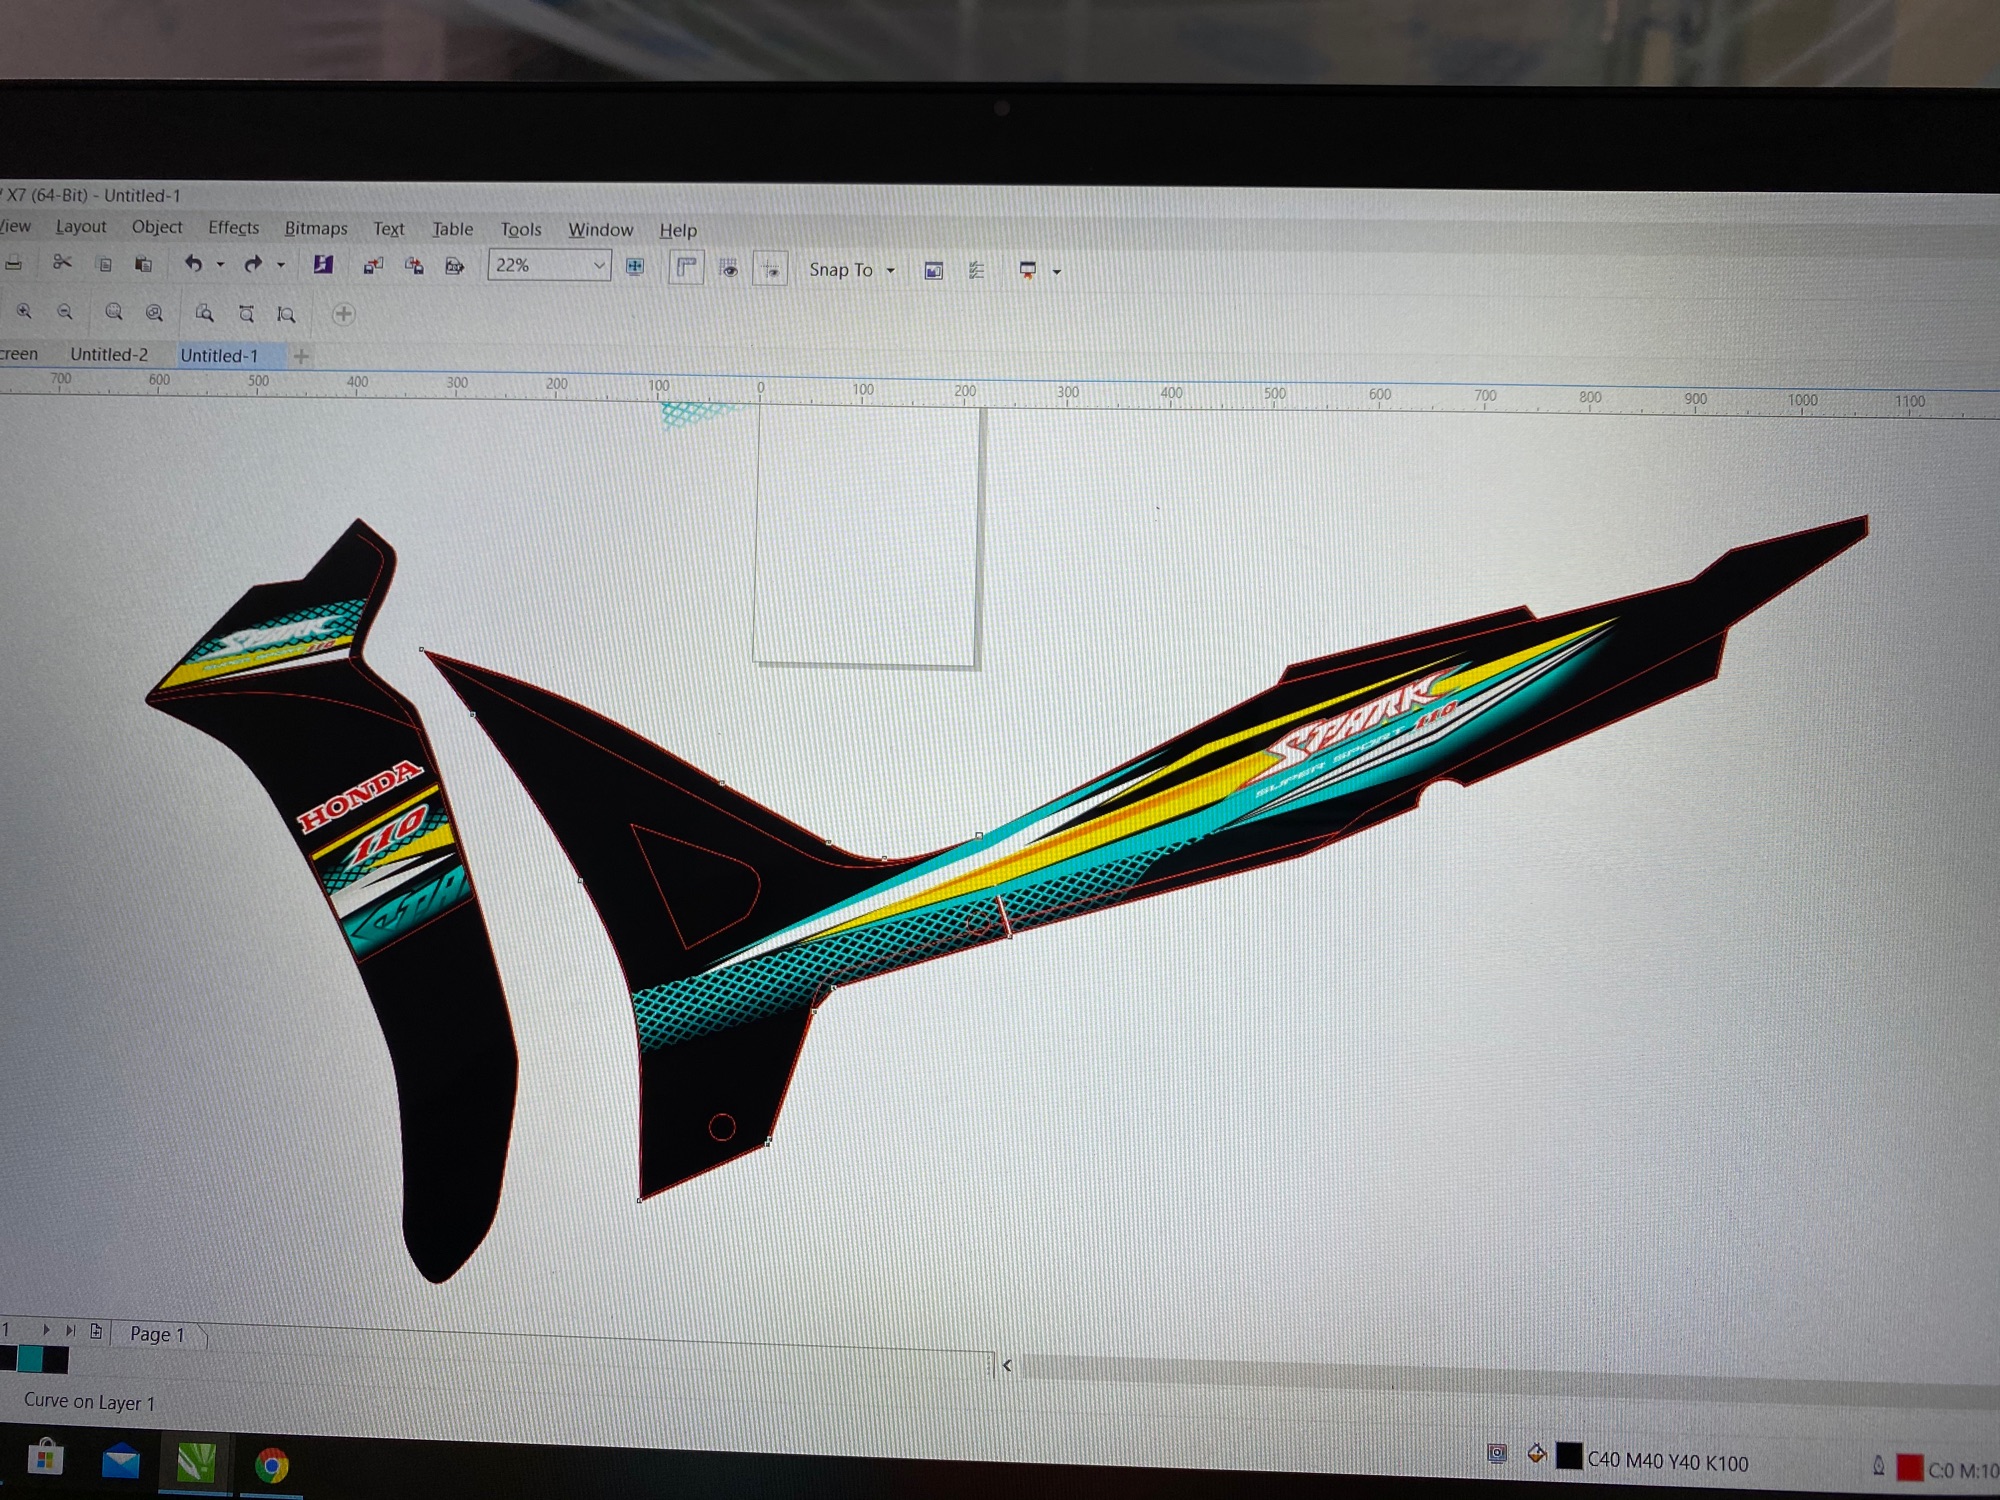This screenshot has height=1500, width=2000.
Task: Toggle Show Guidelines button
Action: [x=770, y=269]
